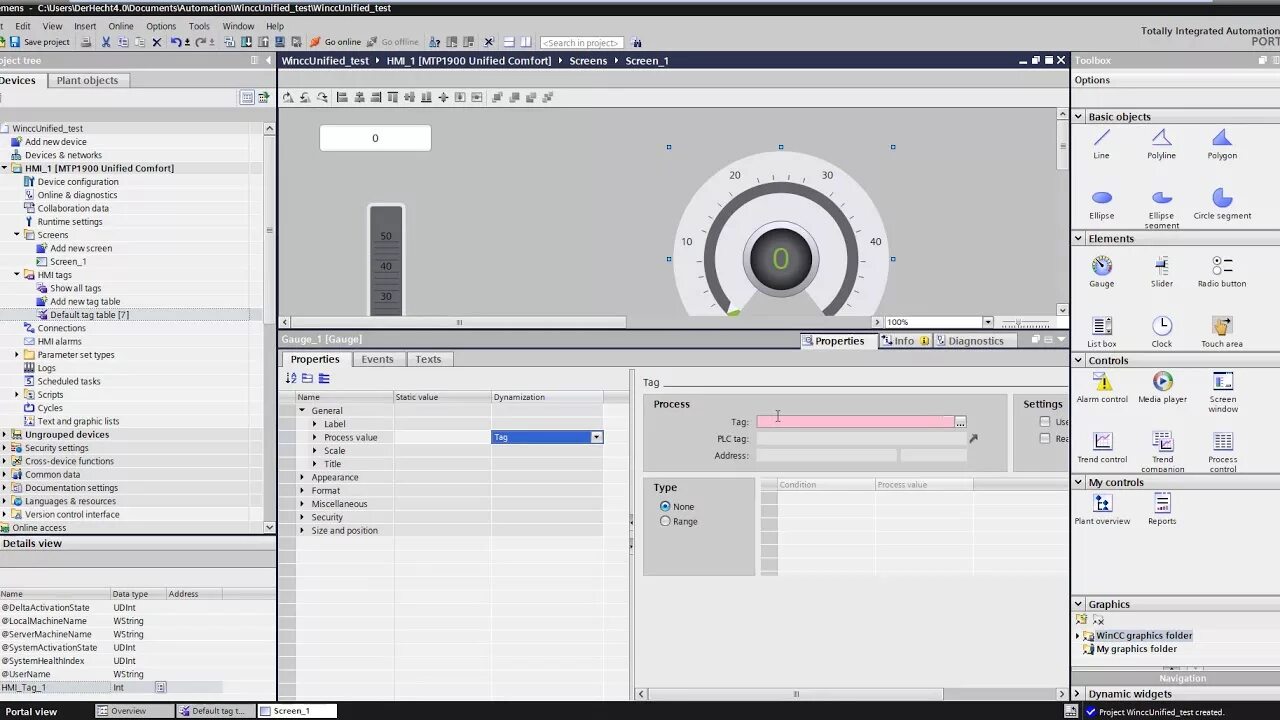Select the Touch area element

1222,332
